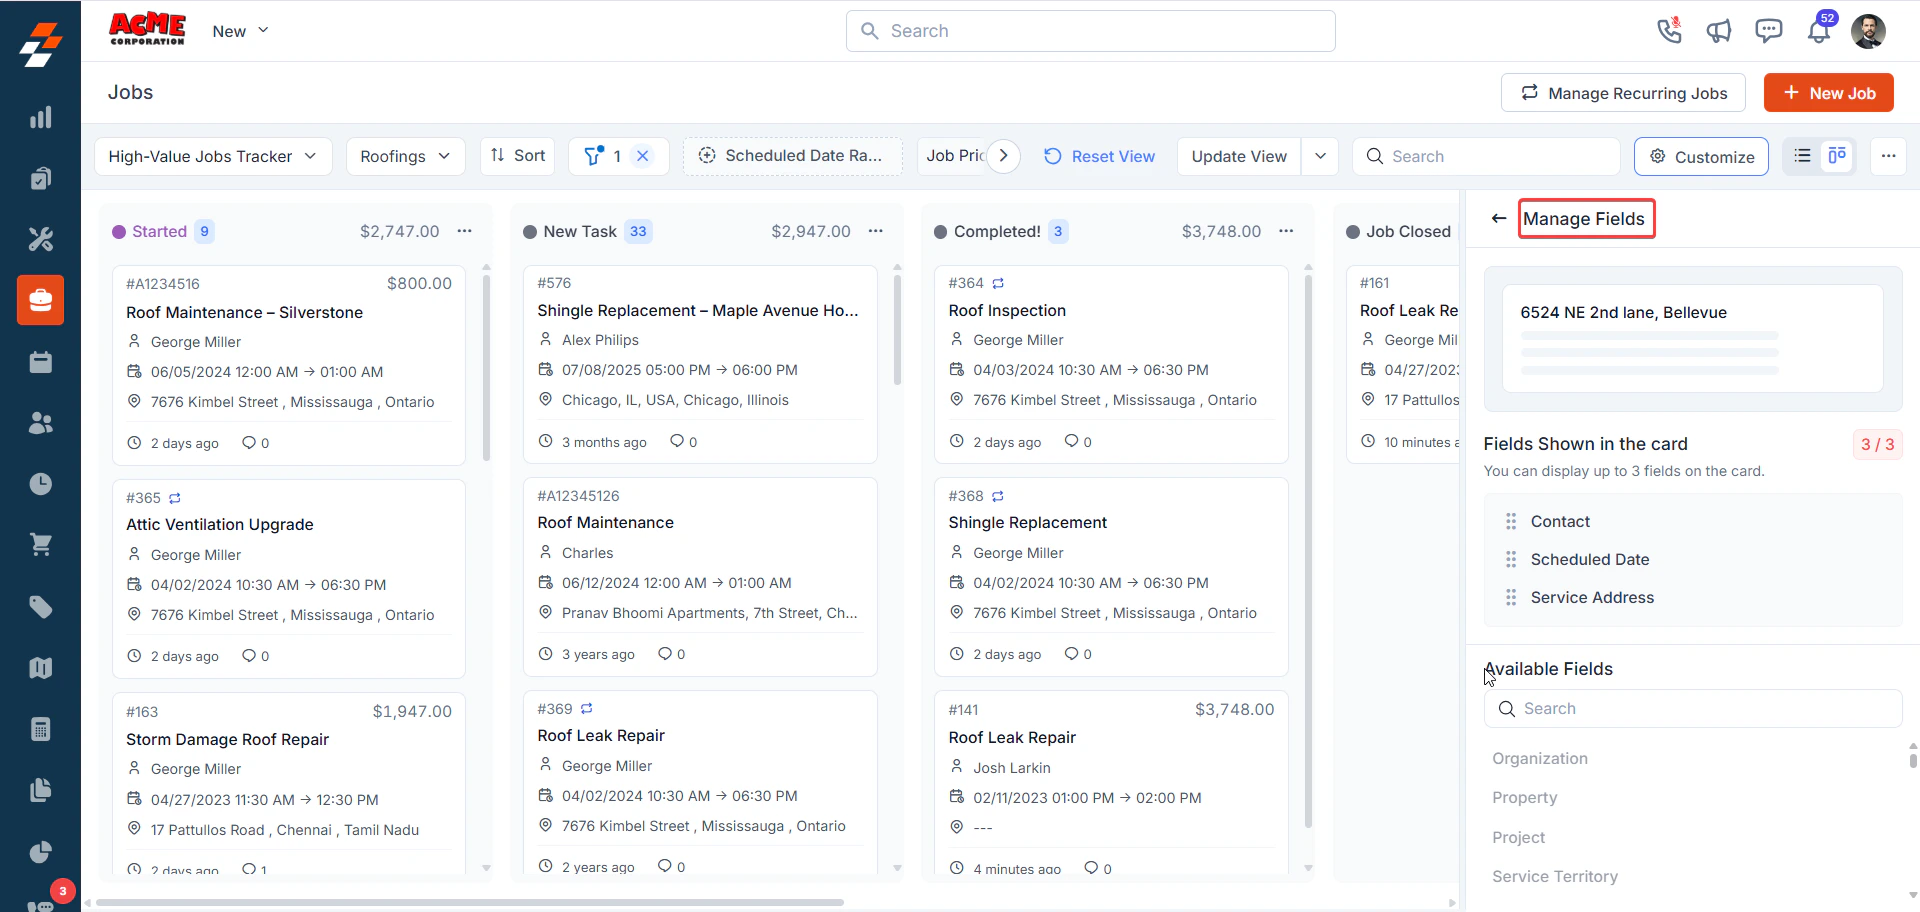1920x912 pixels.
Task: Click the Customize button
Action: point(1701,156)
